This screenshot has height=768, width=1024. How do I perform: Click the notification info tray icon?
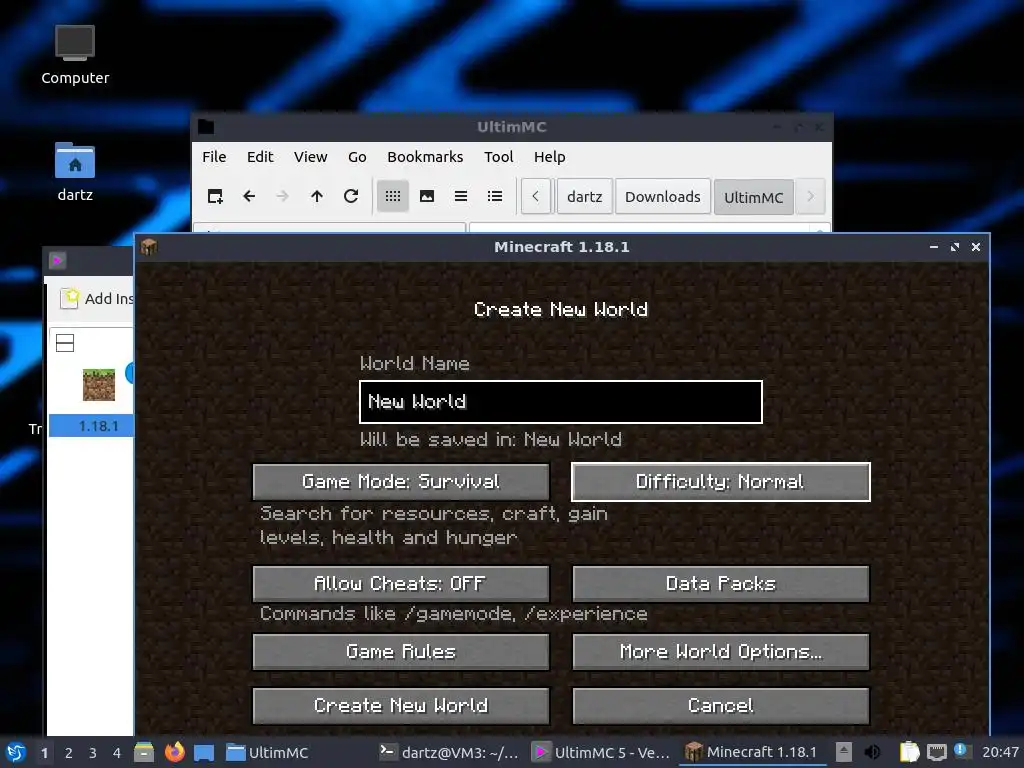[960, 750]
